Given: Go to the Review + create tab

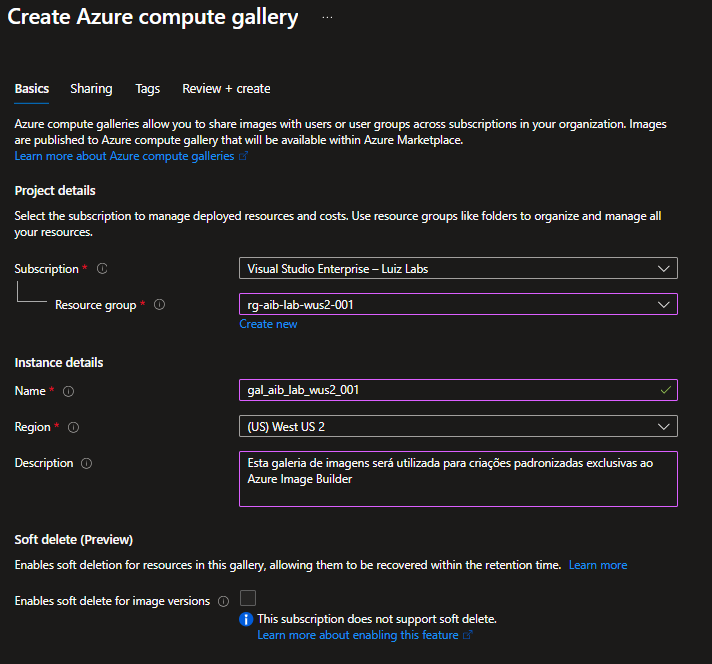Looking at the screenshot, I should [226, 89].
